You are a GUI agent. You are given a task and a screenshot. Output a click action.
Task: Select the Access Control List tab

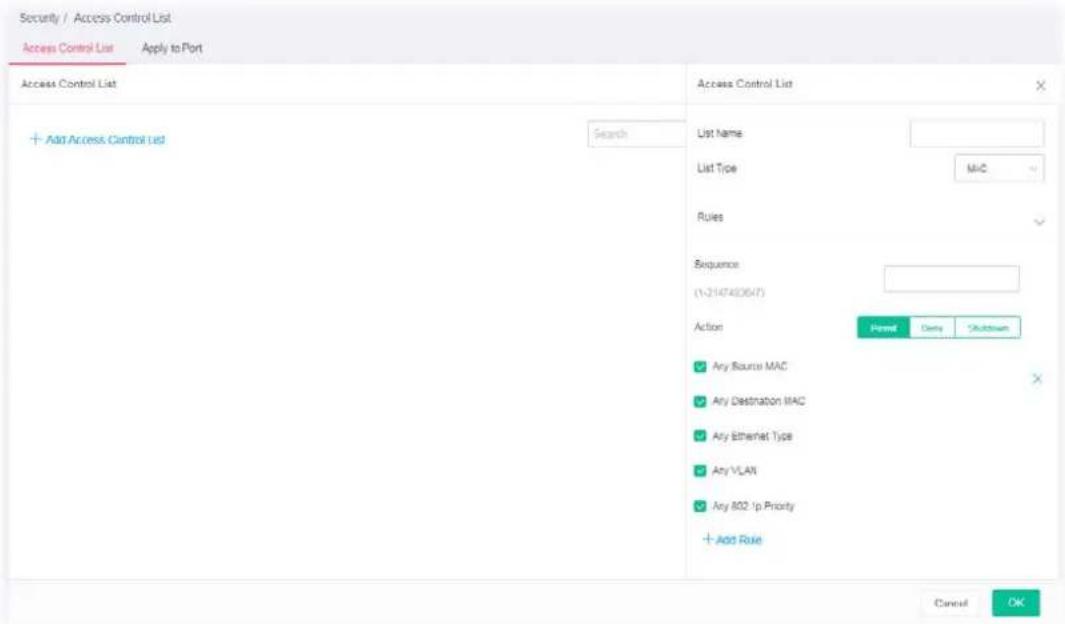(68, 48)
